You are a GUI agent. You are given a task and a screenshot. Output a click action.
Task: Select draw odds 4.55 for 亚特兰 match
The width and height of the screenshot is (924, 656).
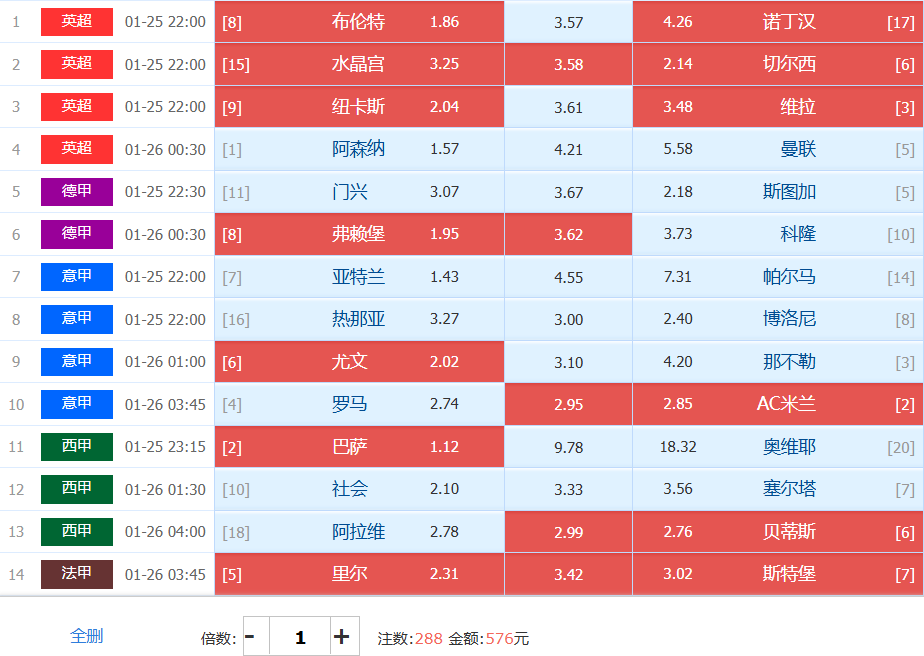click(x=568, y=277)
